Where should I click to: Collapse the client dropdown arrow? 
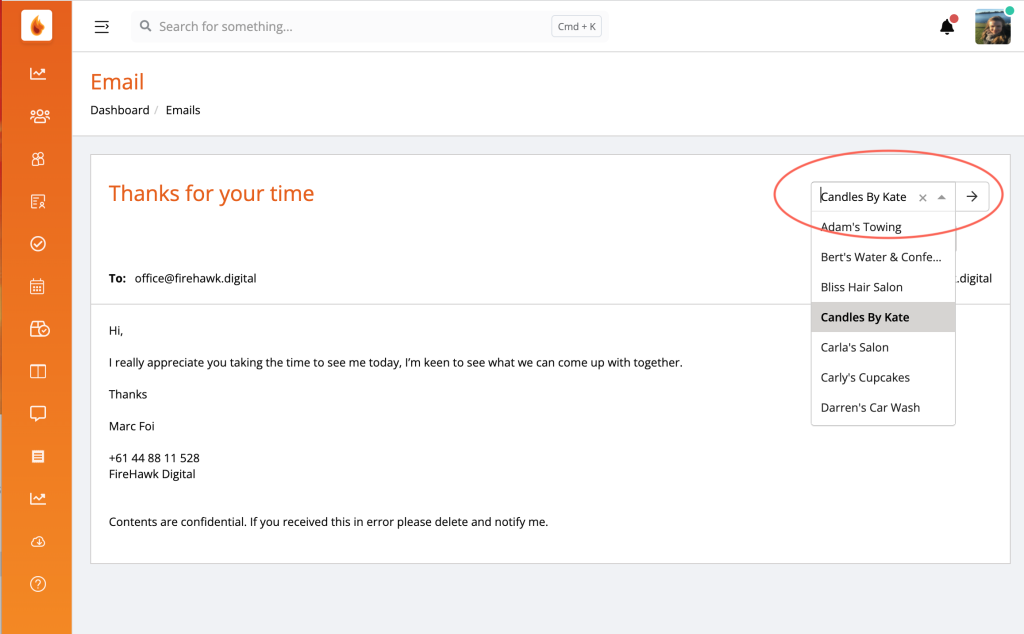click(x=941, y=197)
